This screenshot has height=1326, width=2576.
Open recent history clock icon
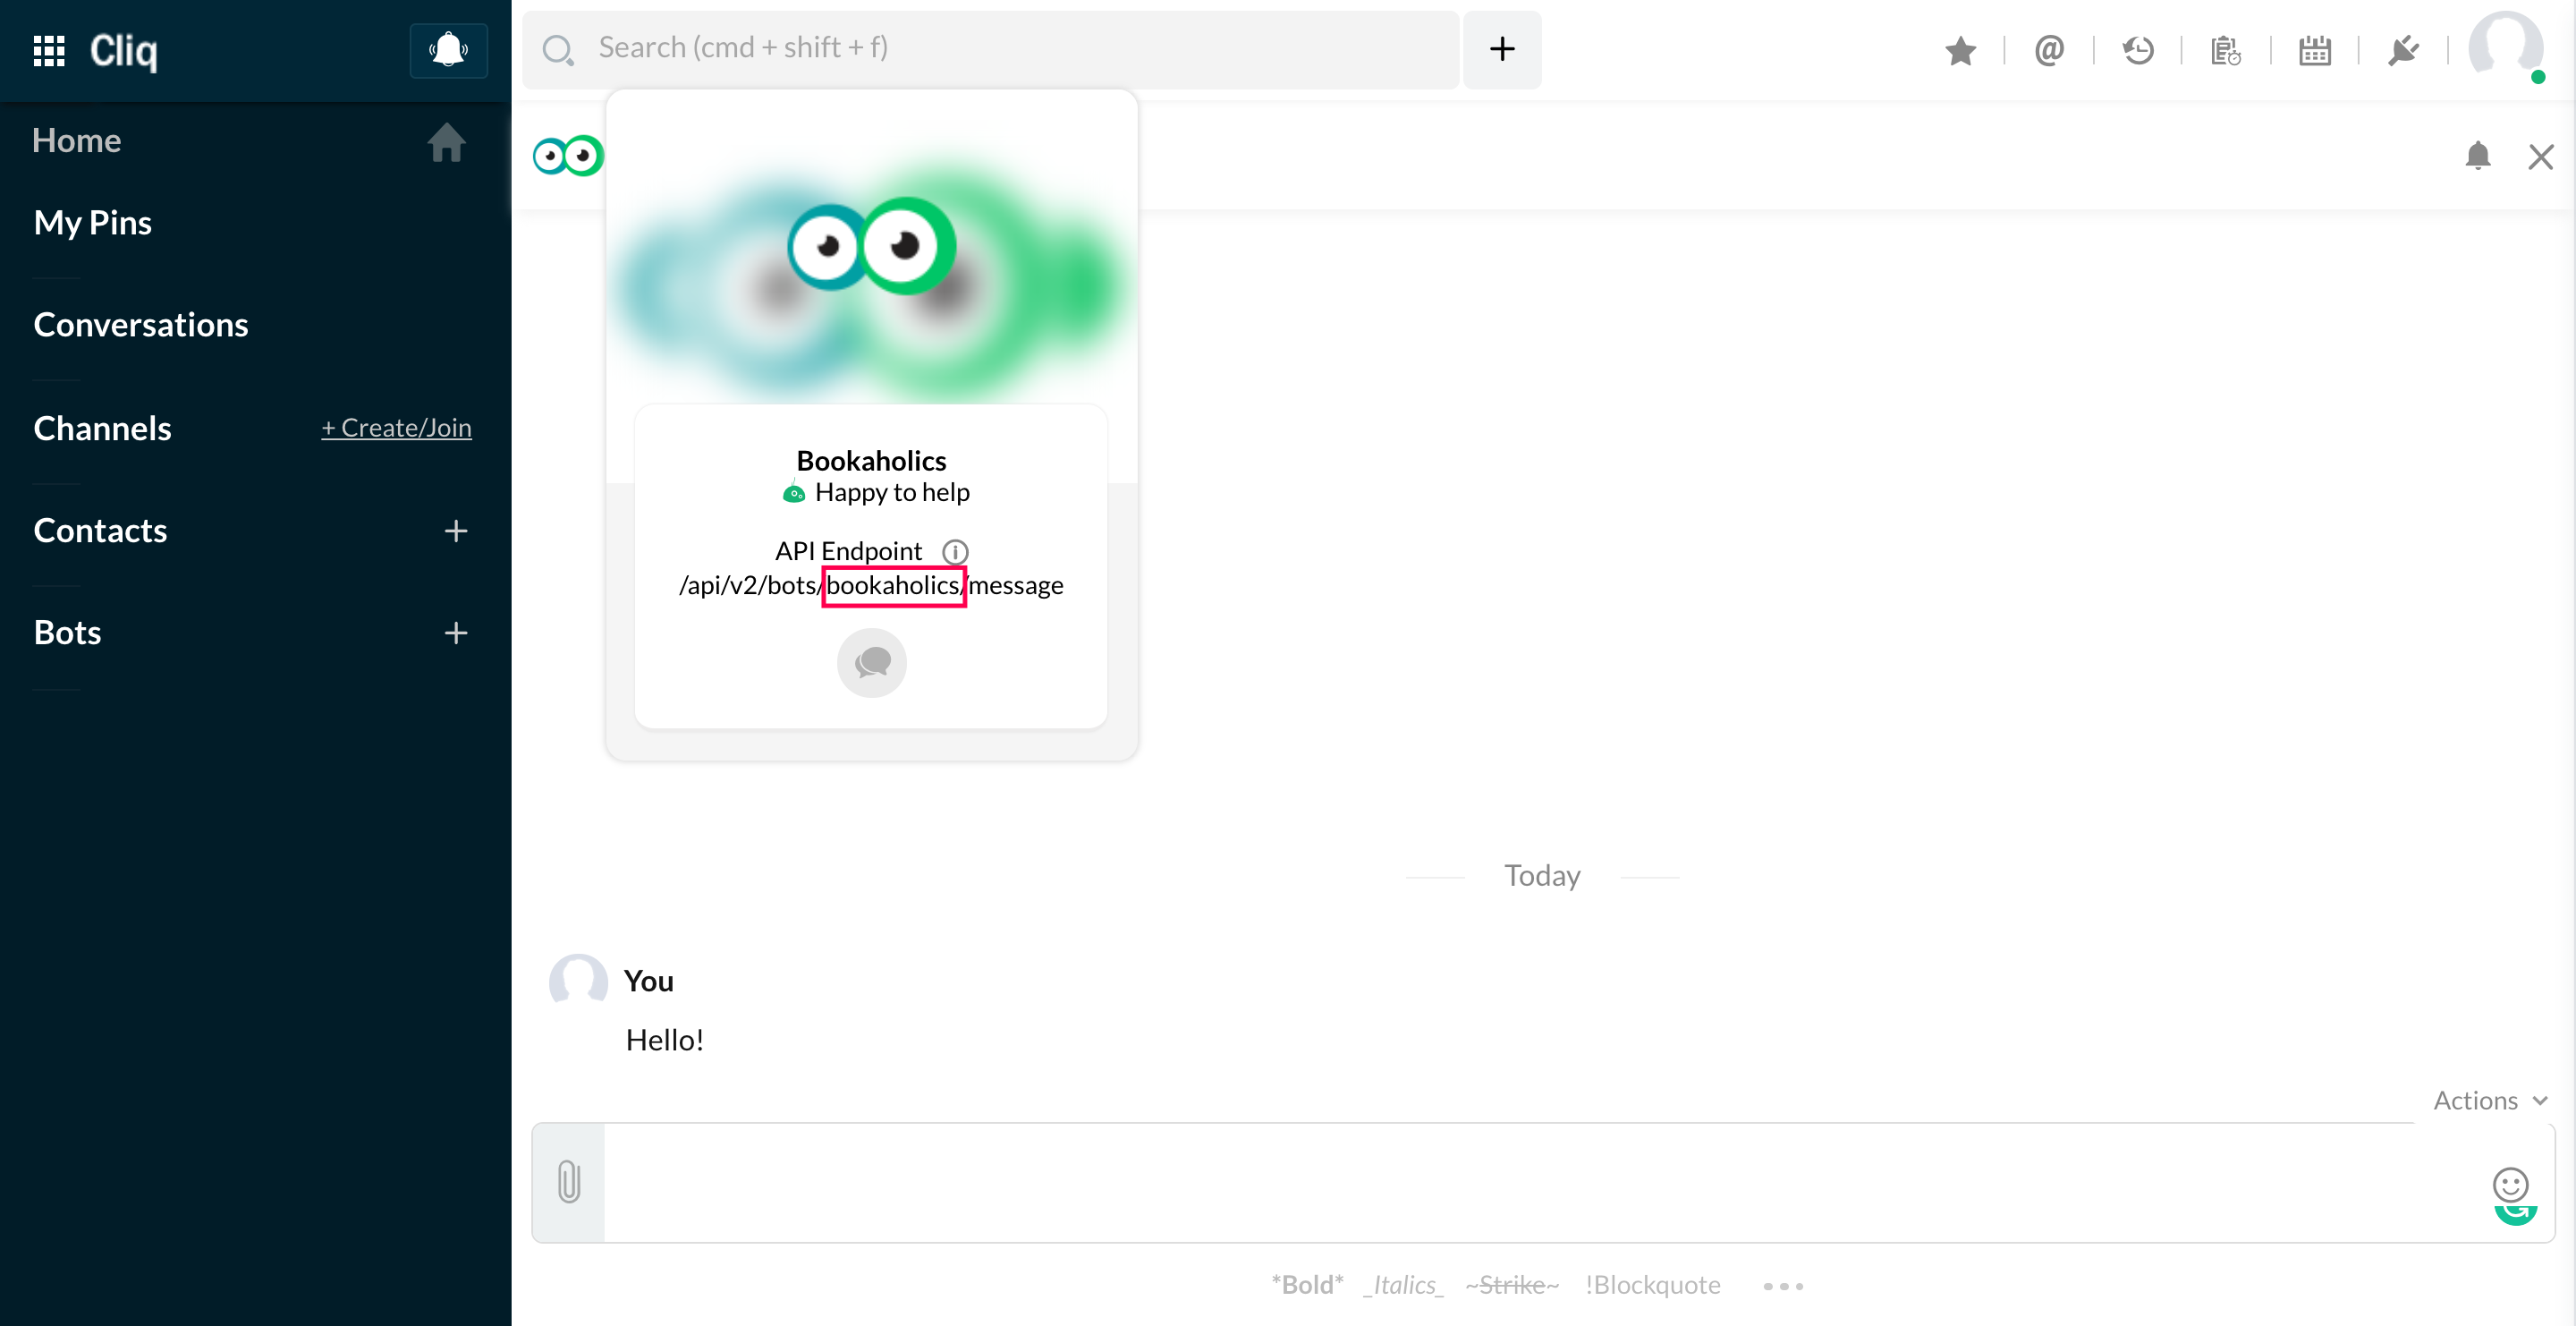2137,50
